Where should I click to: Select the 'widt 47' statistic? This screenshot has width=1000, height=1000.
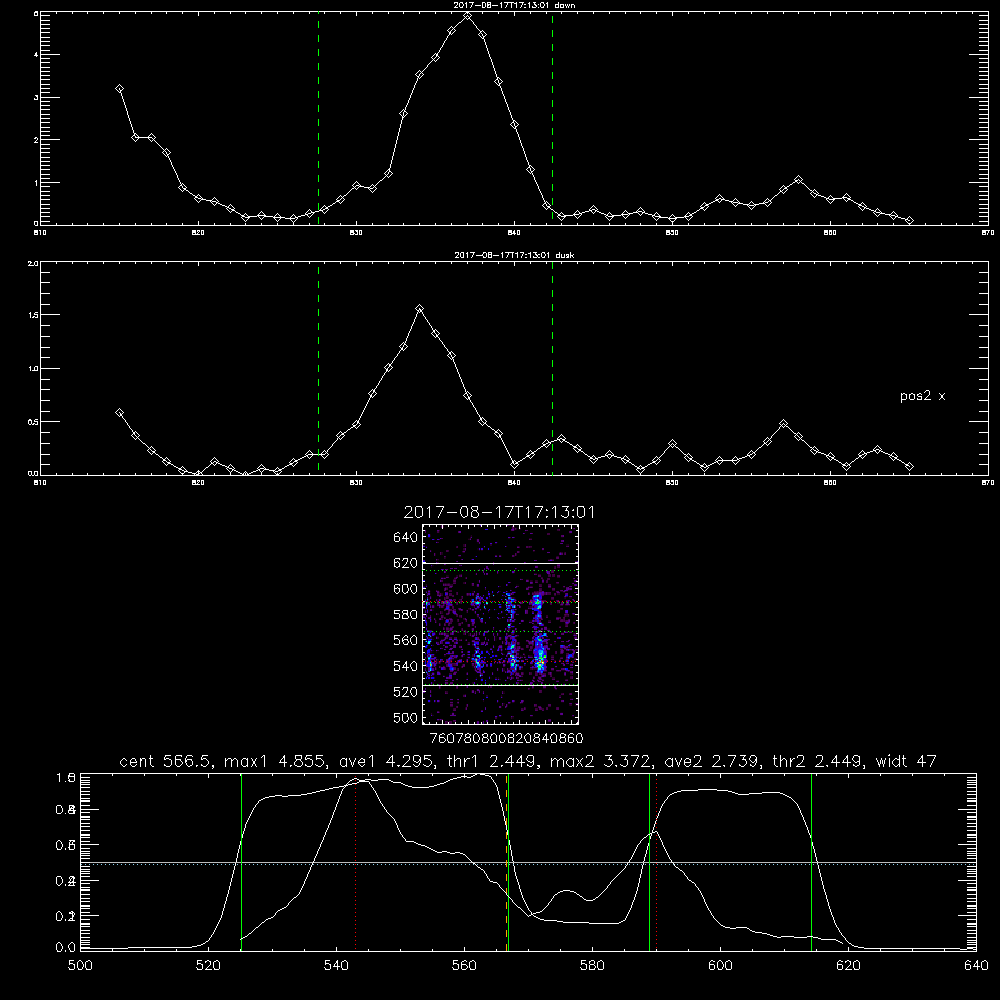point(906,761)
